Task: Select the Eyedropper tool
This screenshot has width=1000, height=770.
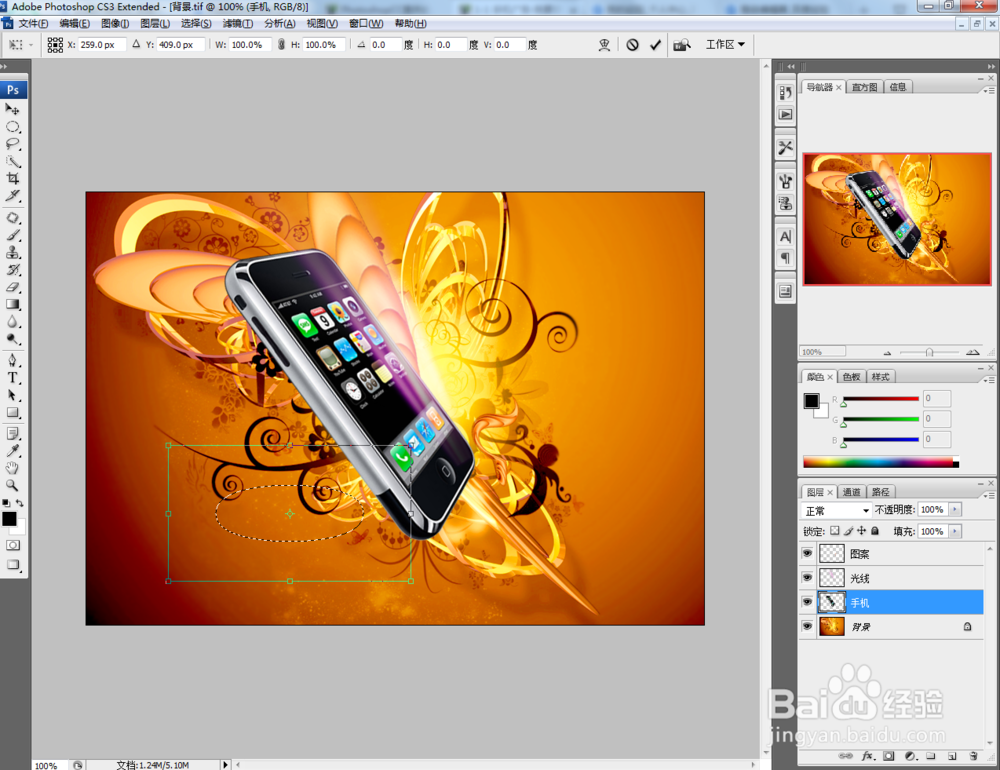Action: (12, 451)
